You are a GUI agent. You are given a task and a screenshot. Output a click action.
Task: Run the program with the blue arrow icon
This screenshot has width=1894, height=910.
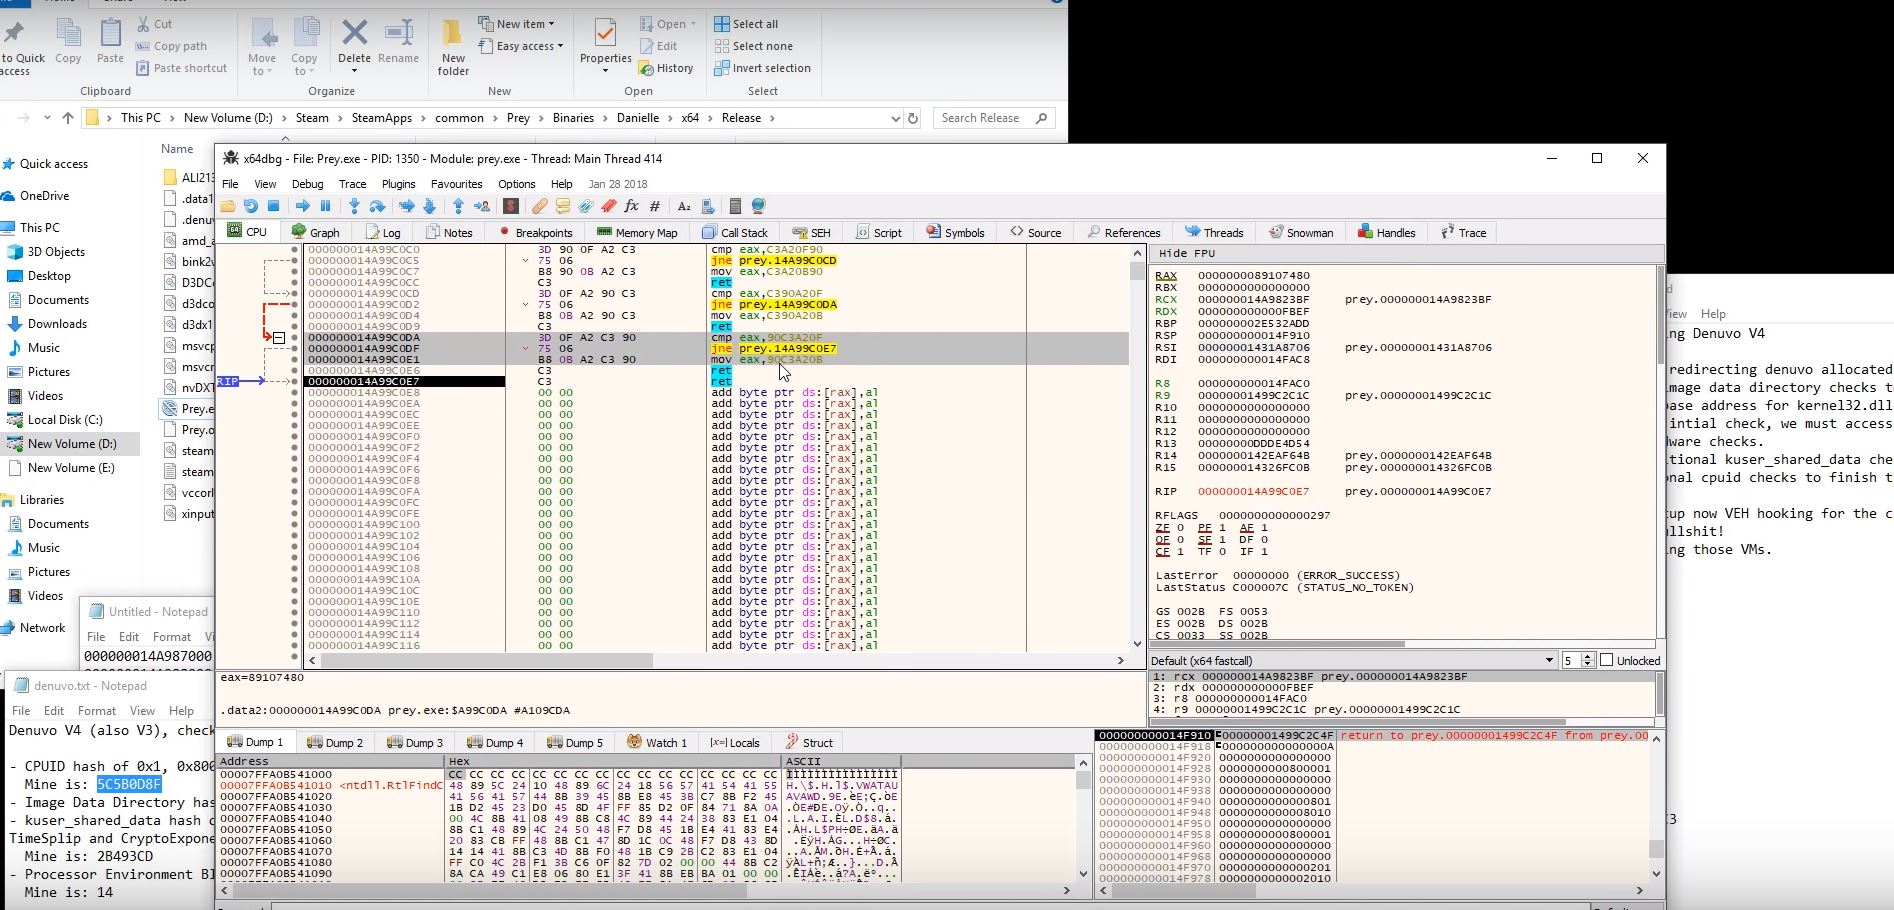click(302, 206)
